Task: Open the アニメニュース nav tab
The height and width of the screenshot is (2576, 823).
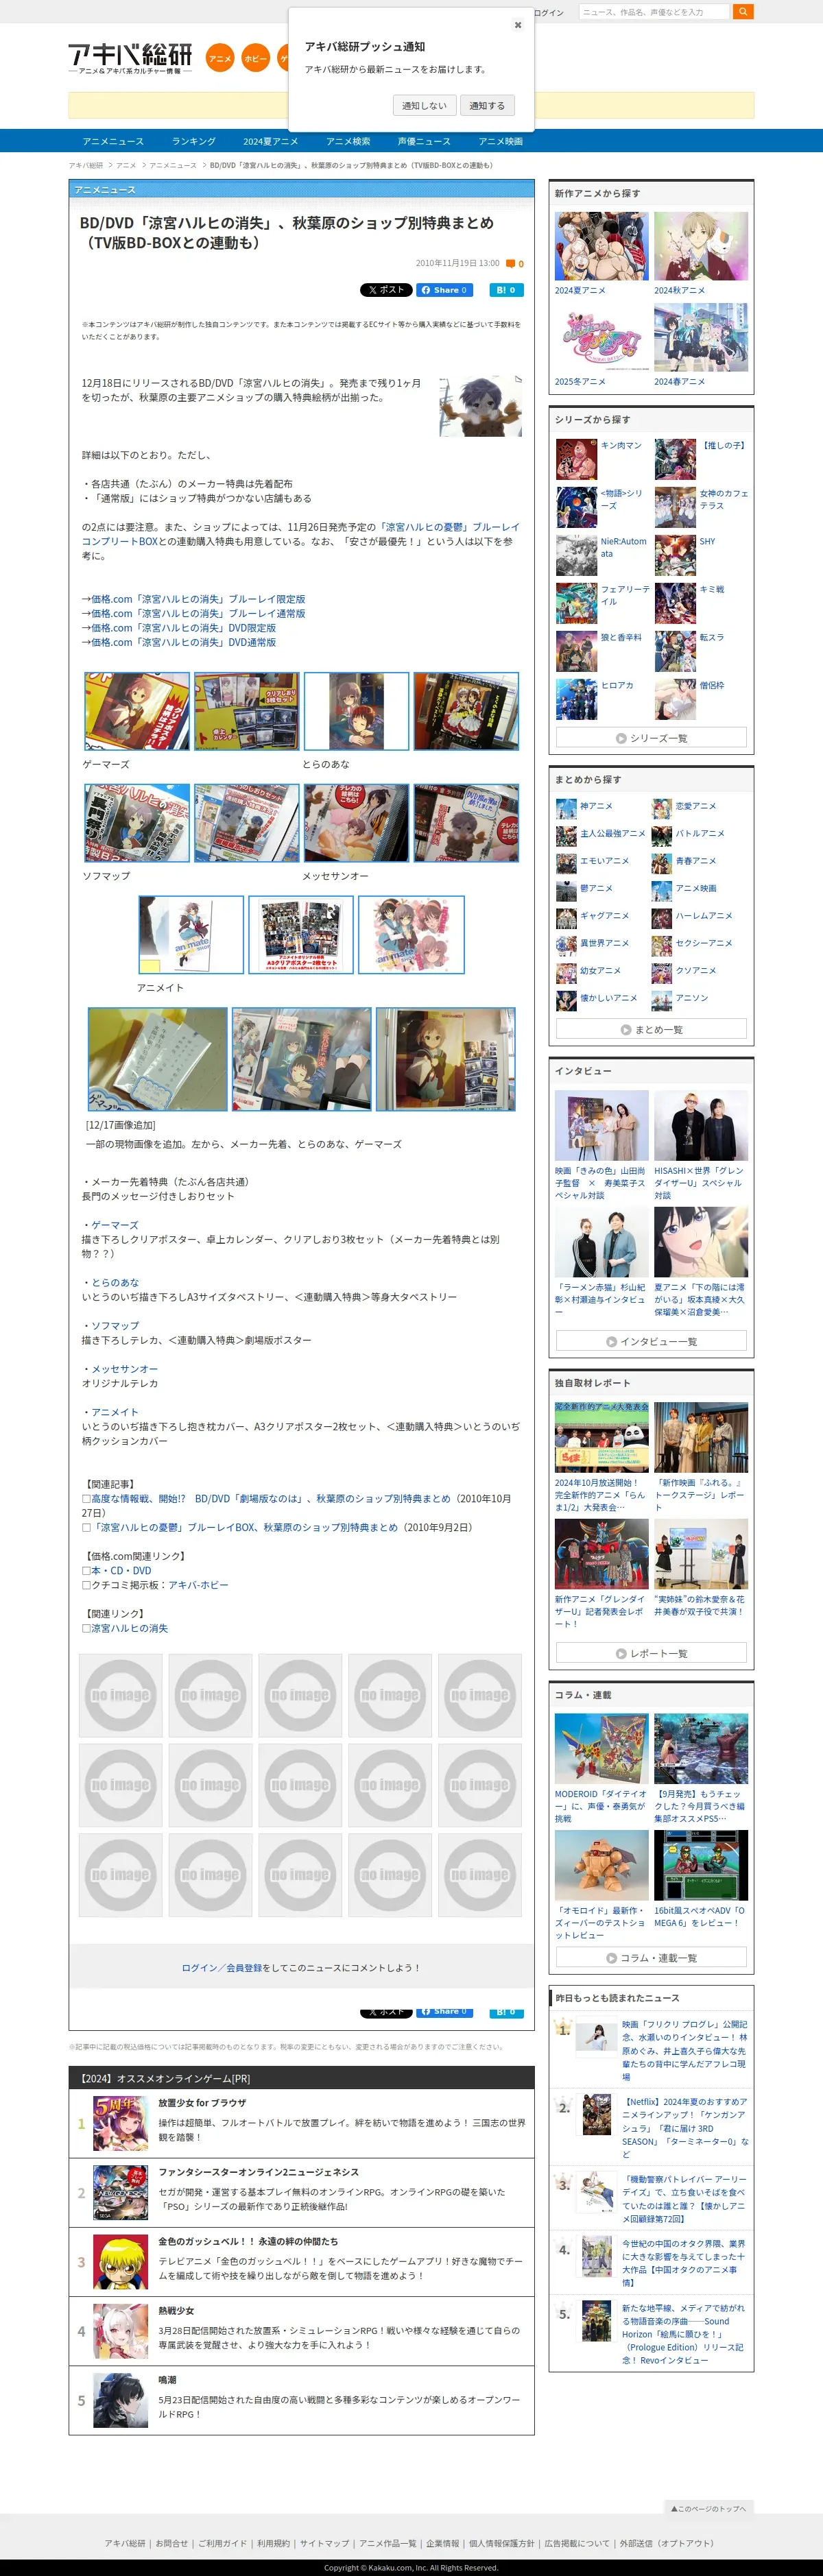Action: point(113,141)
